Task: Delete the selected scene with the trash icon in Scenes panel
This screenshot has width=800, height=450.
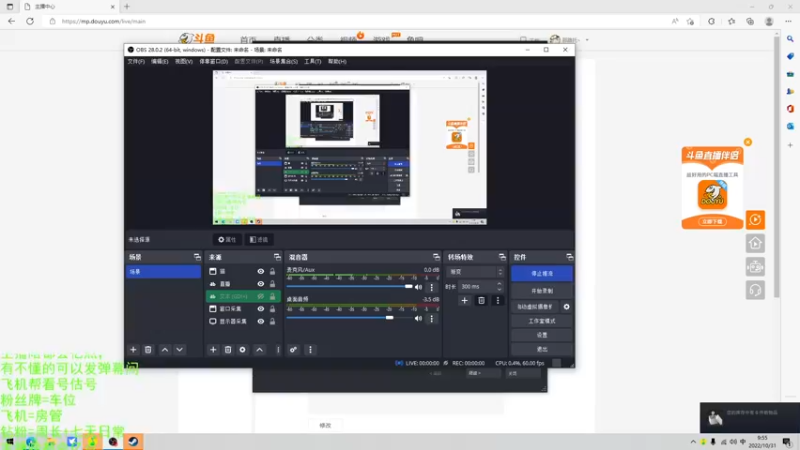Action: (148, 349)
